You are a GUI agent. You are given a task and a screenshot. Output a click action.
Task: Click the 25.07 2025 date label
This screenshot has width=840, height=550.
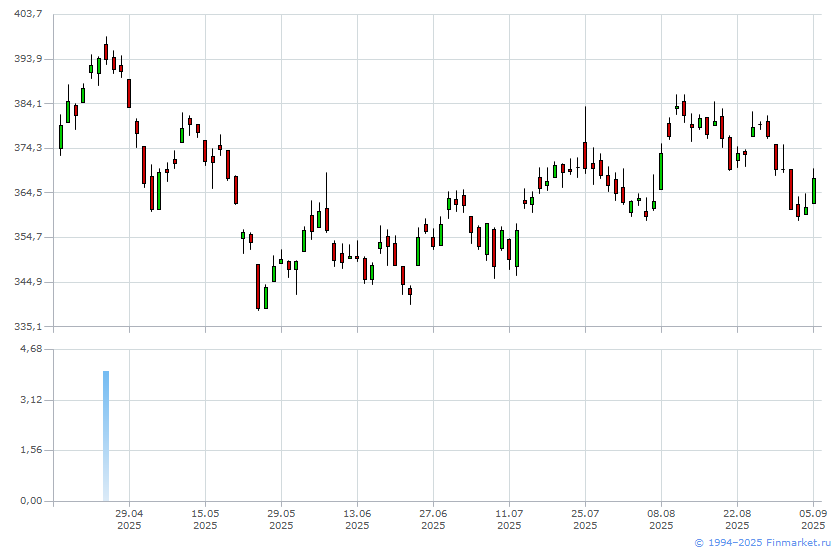pyautogui.click(x=586, y=519)
